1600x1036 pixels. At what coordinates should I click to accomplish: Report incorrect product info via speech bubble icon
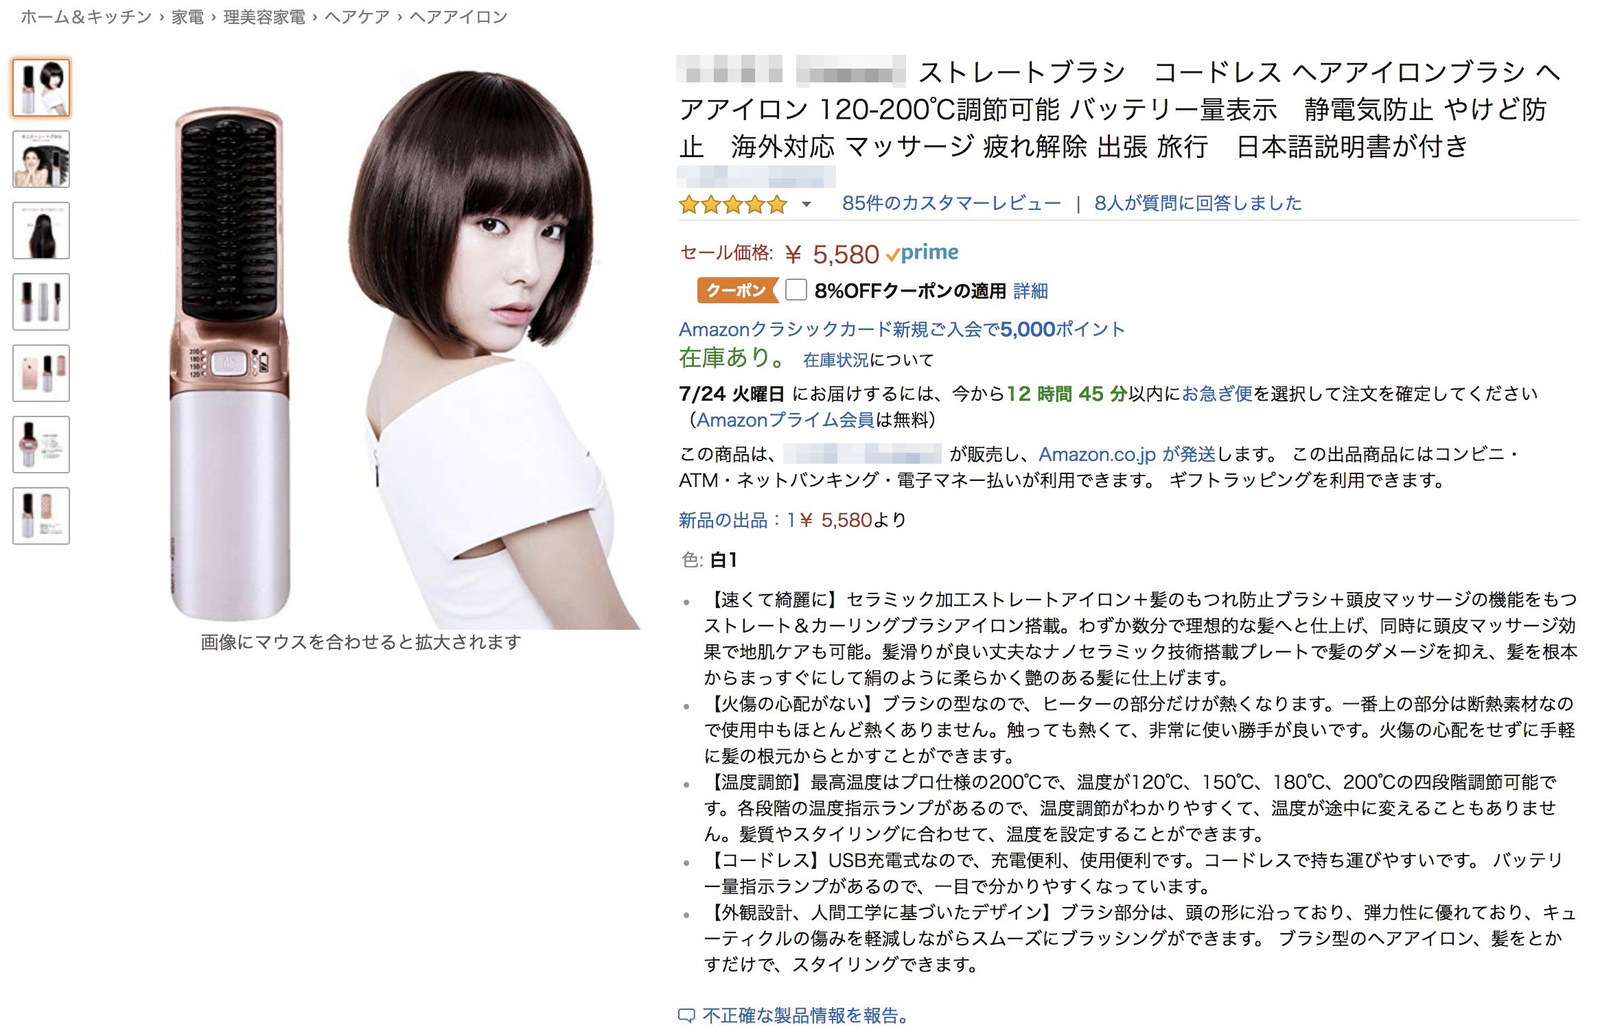pos(686,1016)
